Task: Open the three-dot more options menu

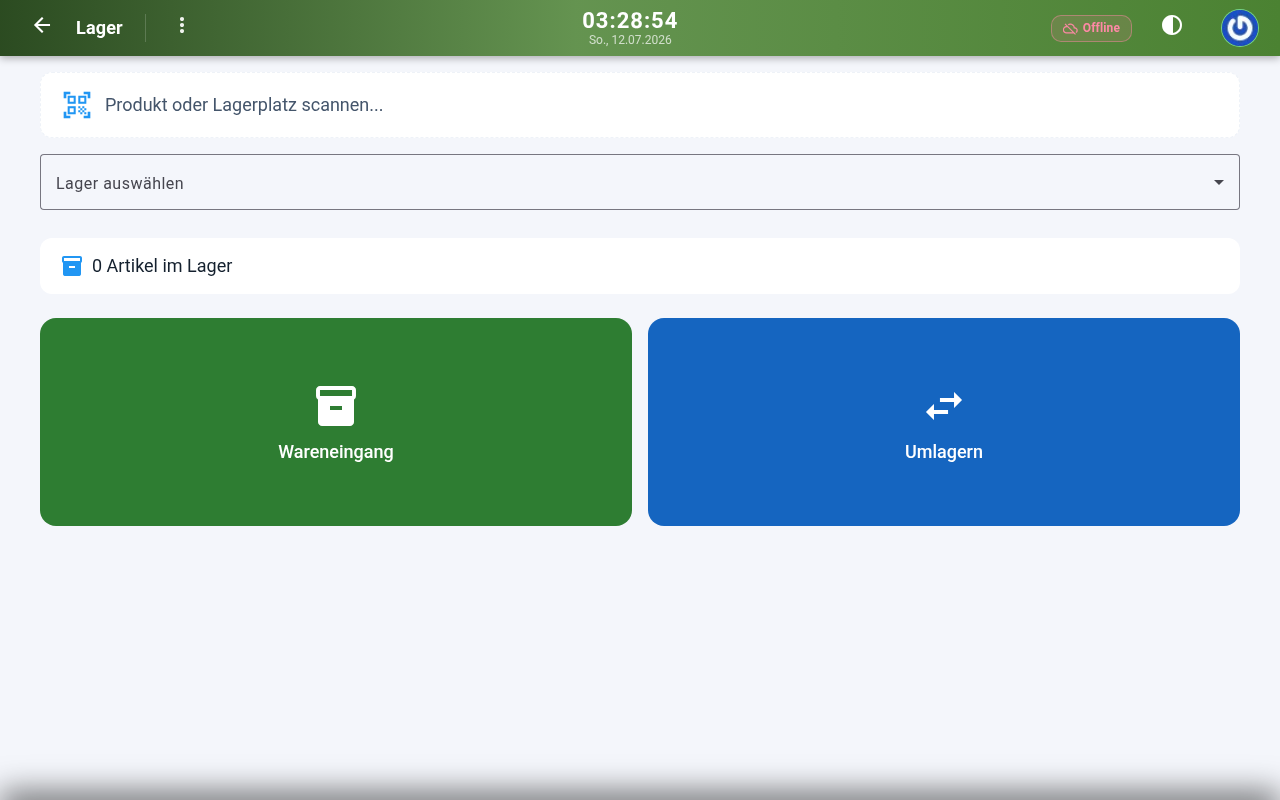Action: pos(182,25)
